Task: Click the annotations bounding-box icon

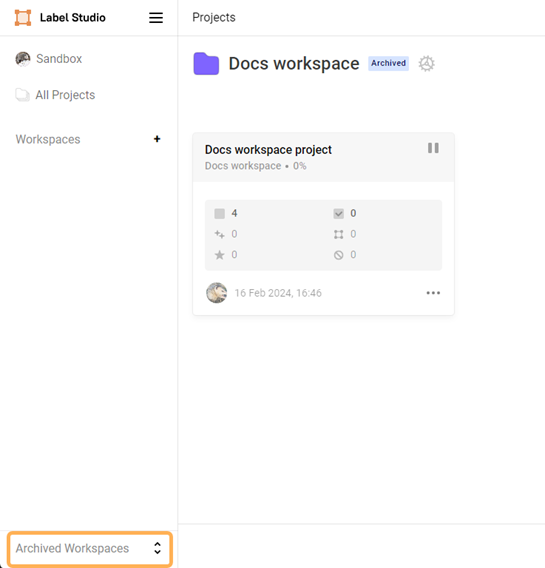Action: coord(338,234)
